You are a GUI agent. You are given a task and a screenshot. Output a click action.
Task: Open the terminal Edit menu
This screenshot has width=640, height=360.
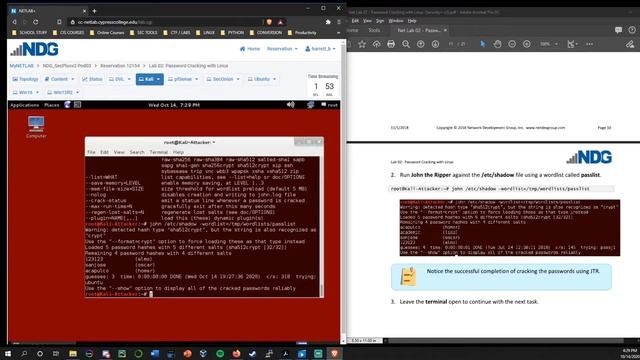tap(104, 152)
